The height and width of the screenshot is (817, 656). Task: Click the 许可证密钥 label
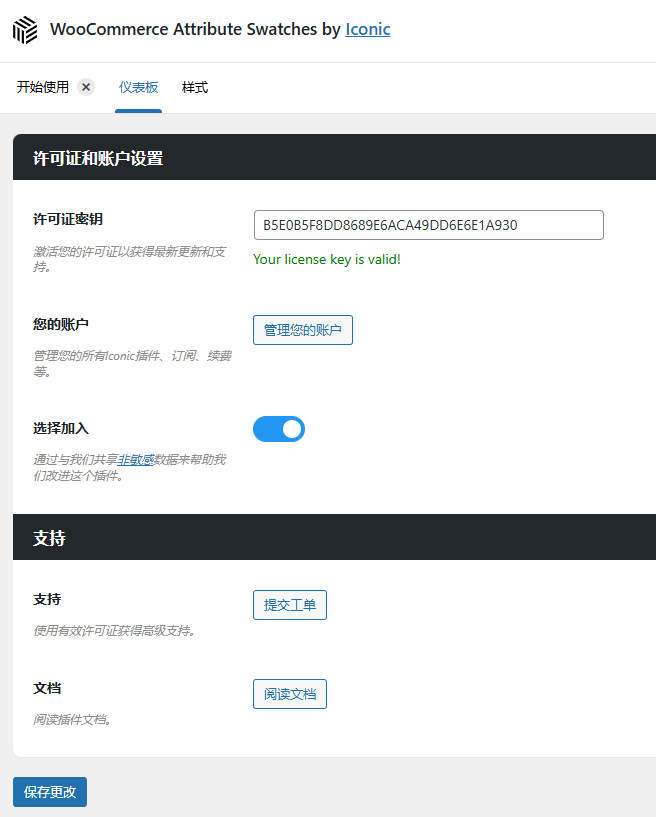pos(68,219)
